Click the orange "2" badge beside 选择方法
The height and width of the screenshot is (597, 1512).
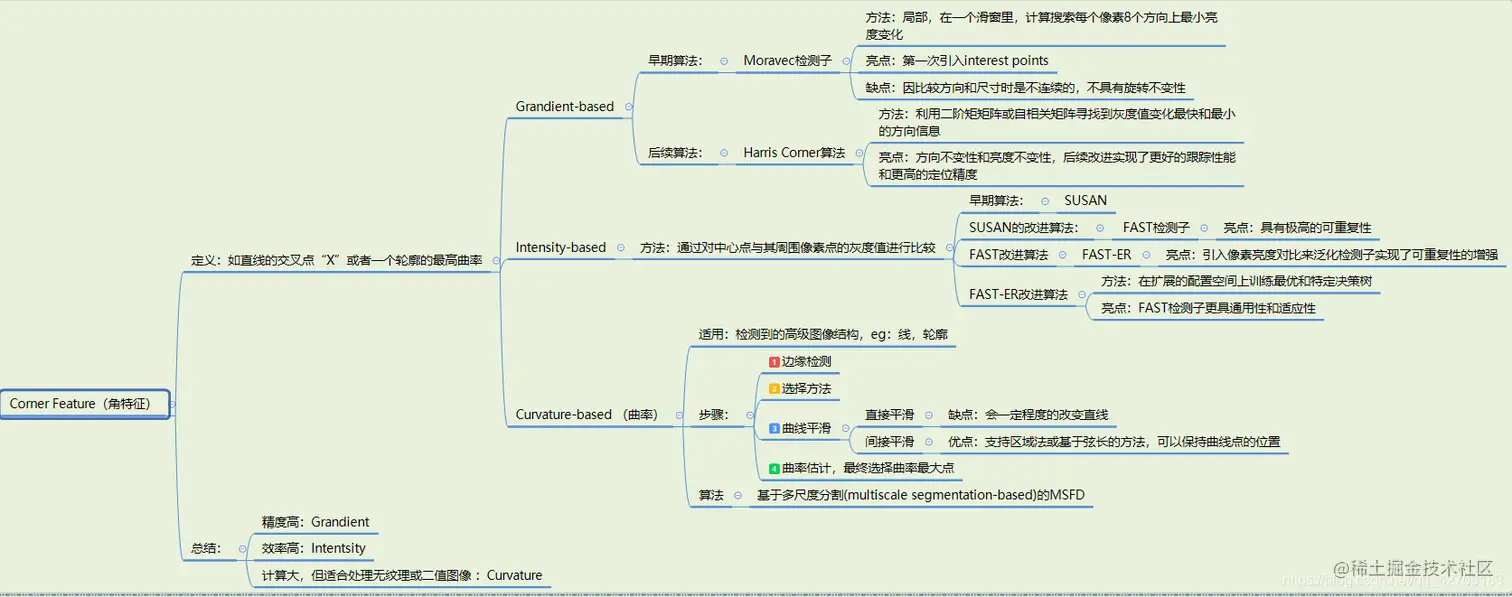tap(773, 389)
